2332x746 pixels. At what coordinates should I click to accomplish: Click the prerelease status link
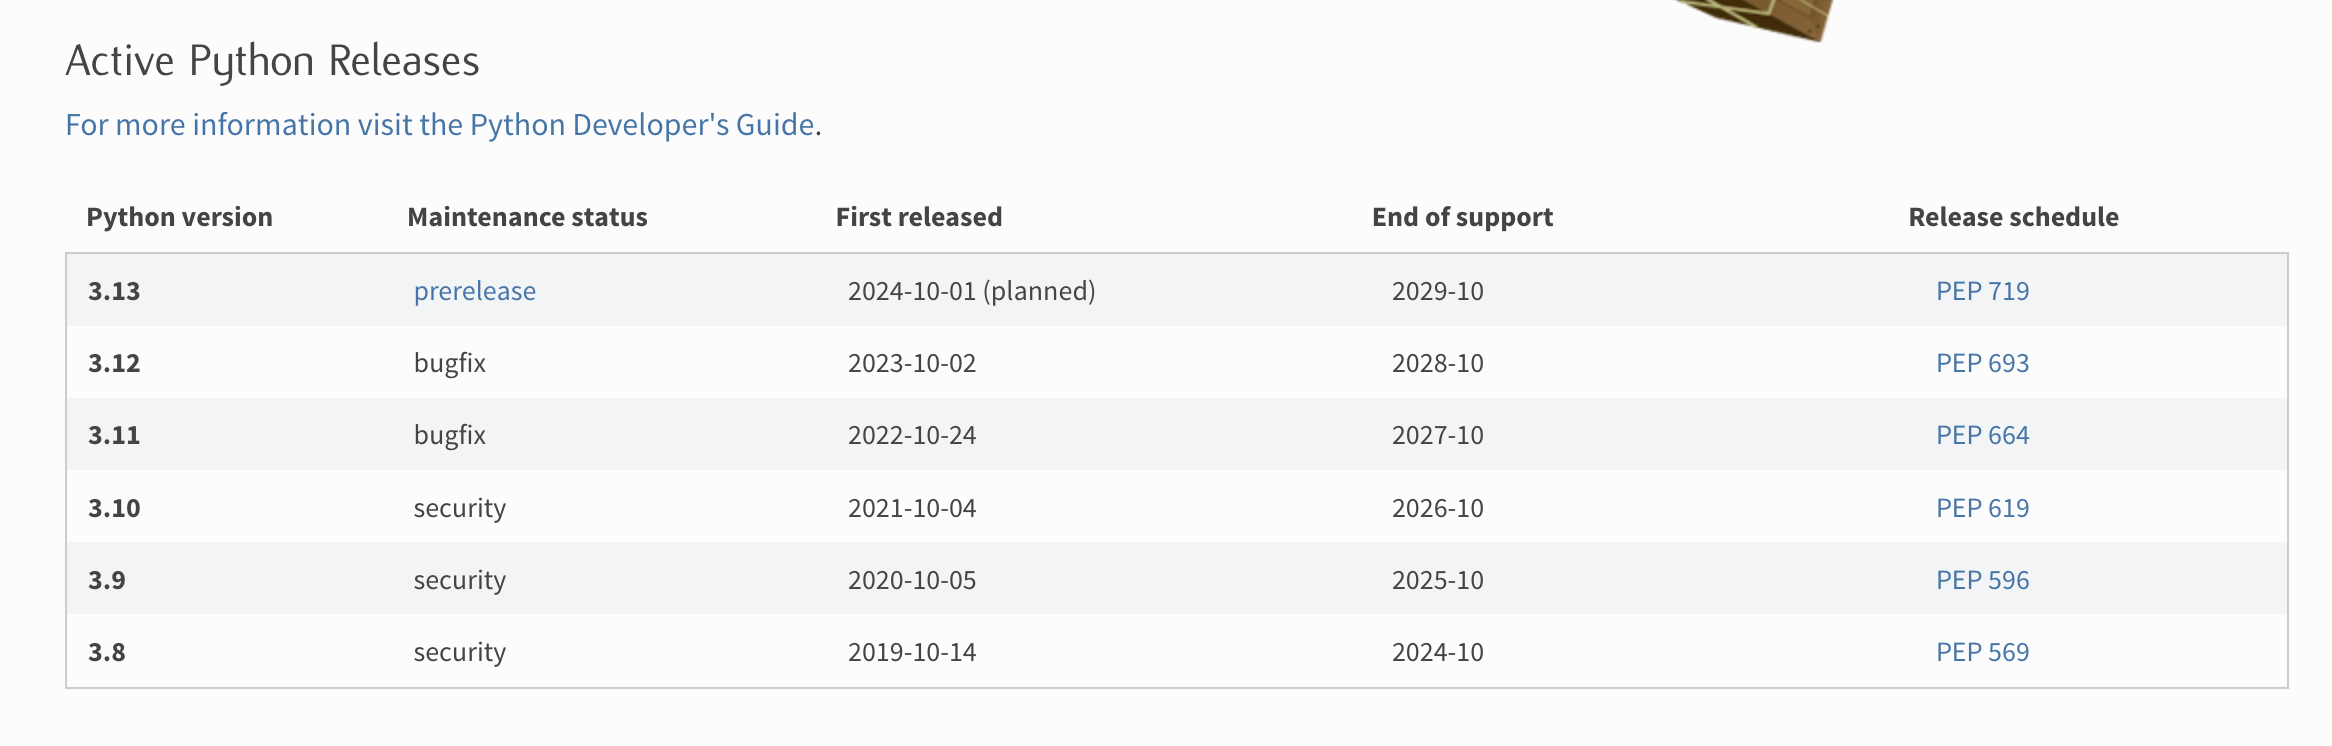474,291
